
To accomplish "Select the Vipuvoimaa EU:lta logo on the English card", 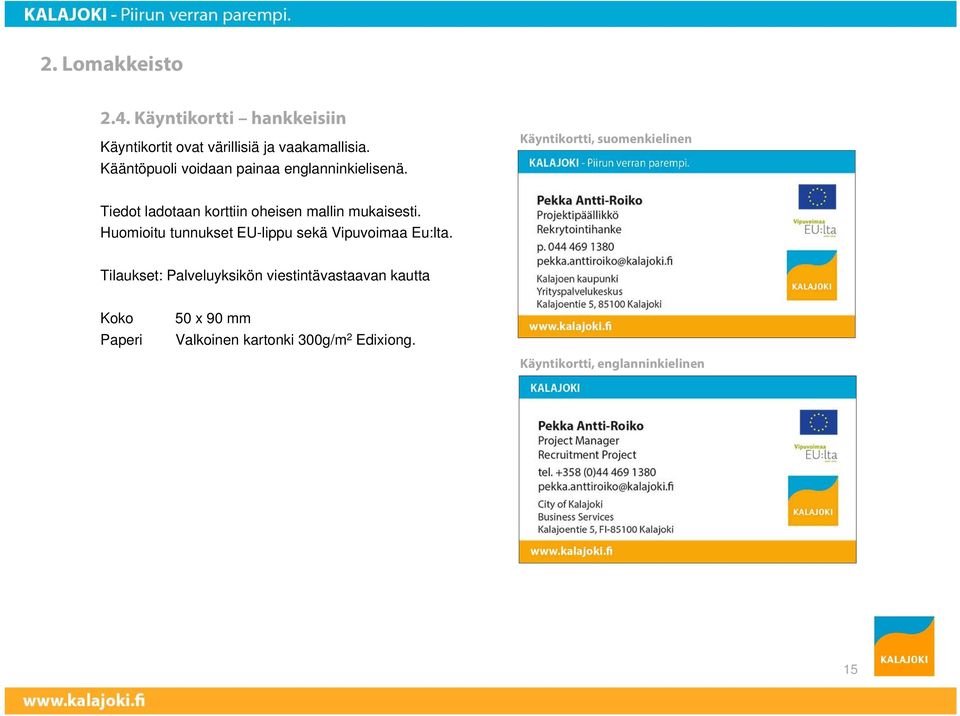I will [816, 453].
